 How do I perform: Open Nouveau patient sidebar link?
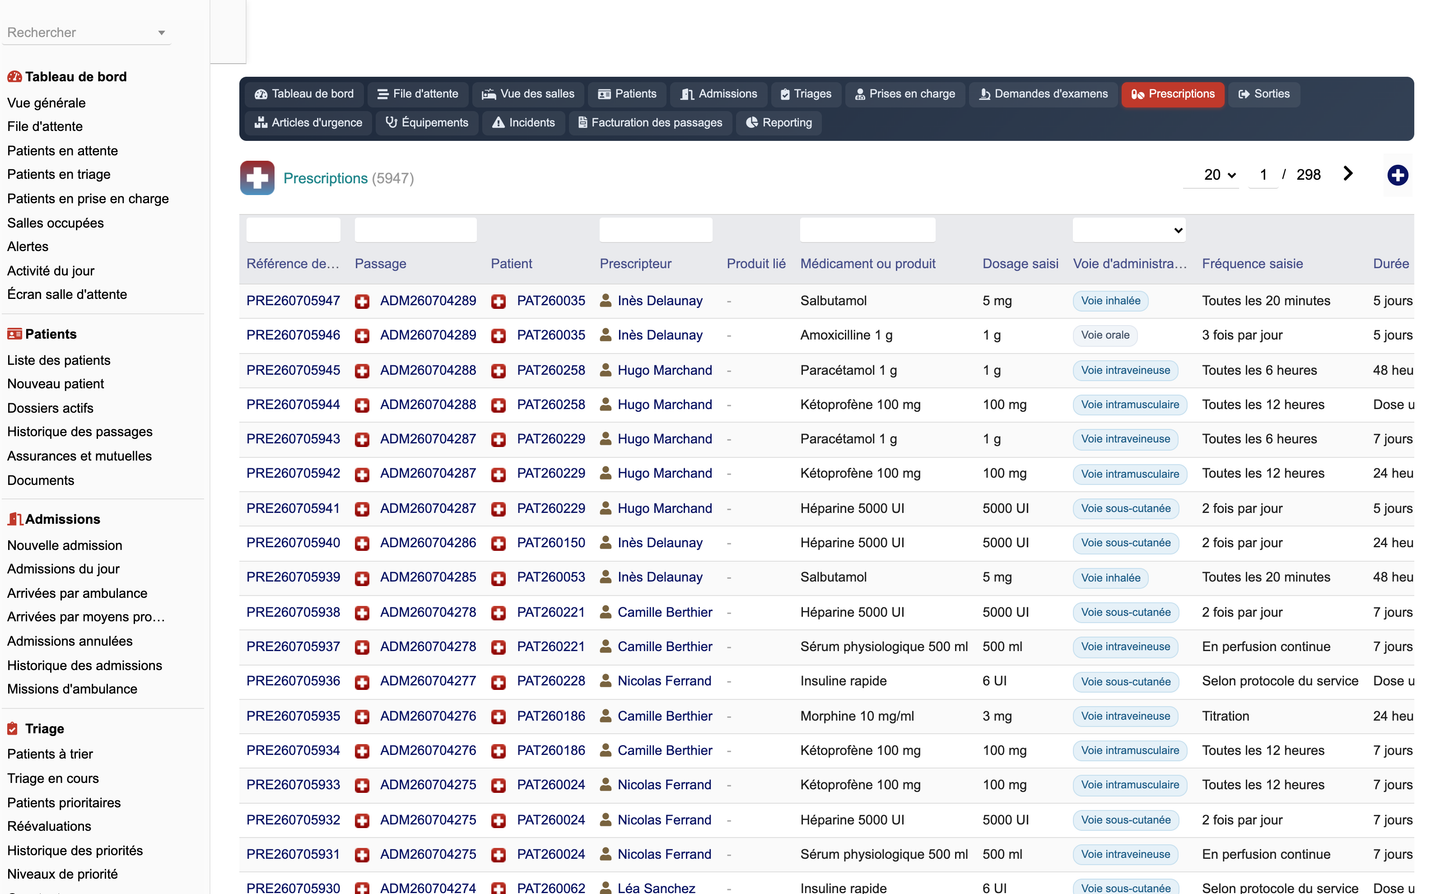(55, 384)
